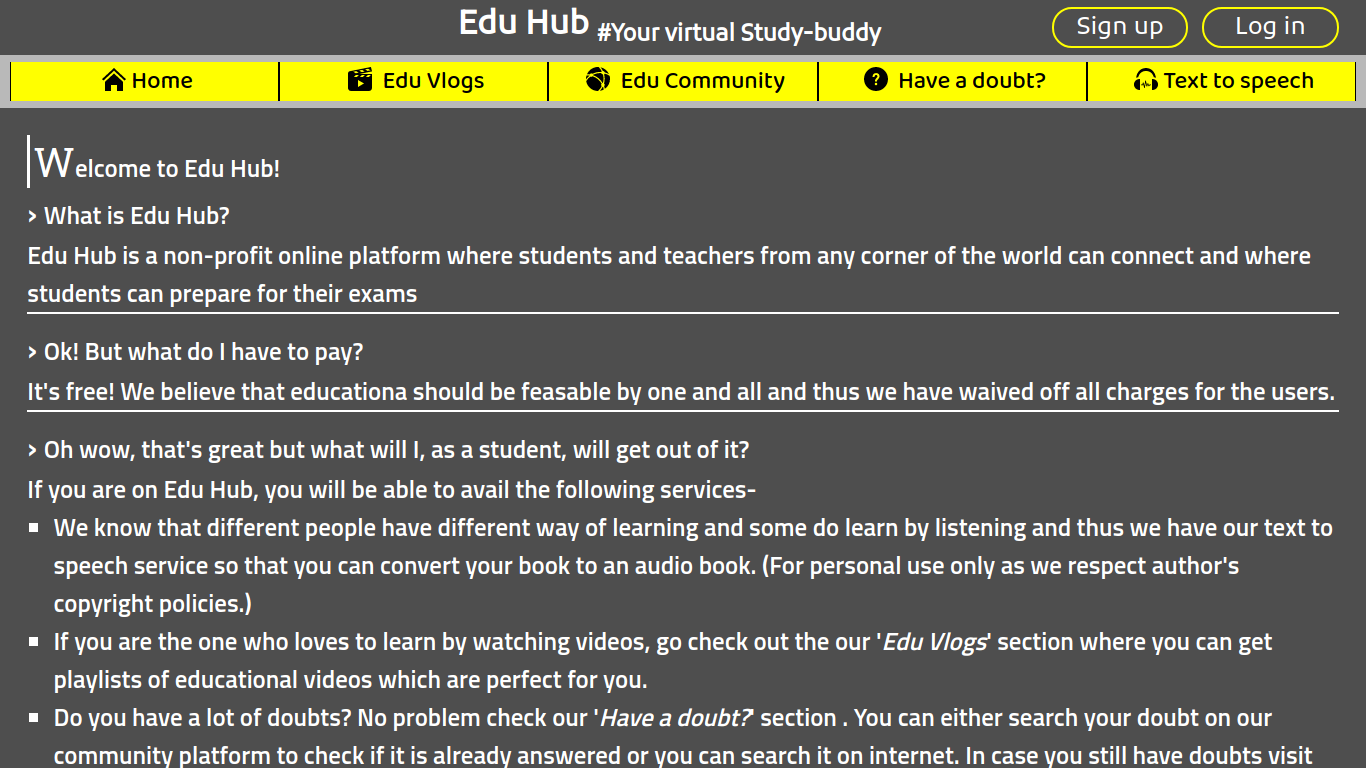Click the '#Your virtual Study-buddy' tagline

pyautogui.click(x=739, y=33)
